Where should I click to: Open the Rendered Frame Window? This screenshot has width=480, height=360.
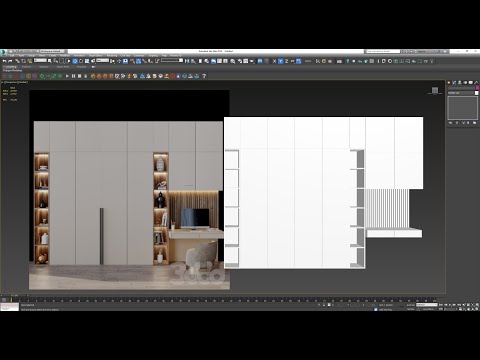[x=246, y=61]
